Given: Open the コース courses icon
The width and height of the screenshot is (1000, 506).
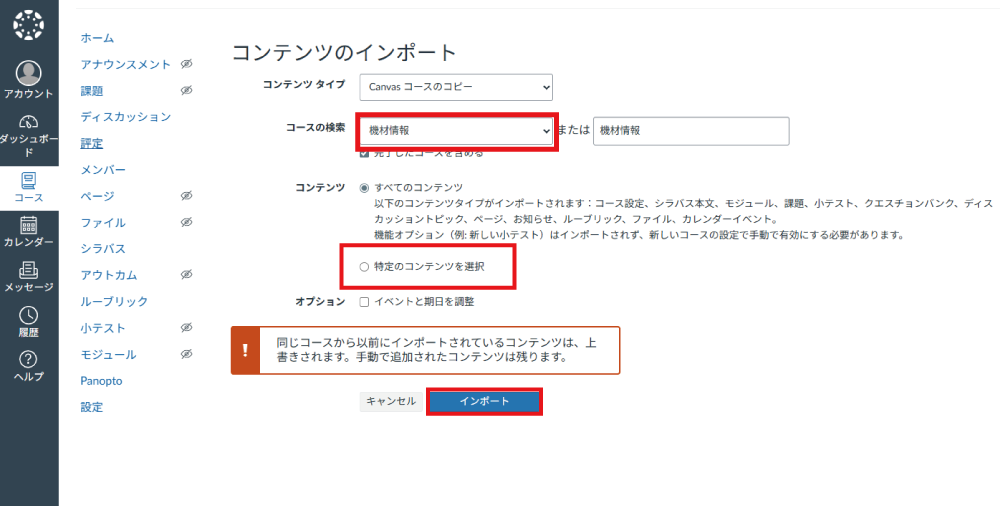Looking at the screenshot, I should pyautogui.click(x=29, y=181).
